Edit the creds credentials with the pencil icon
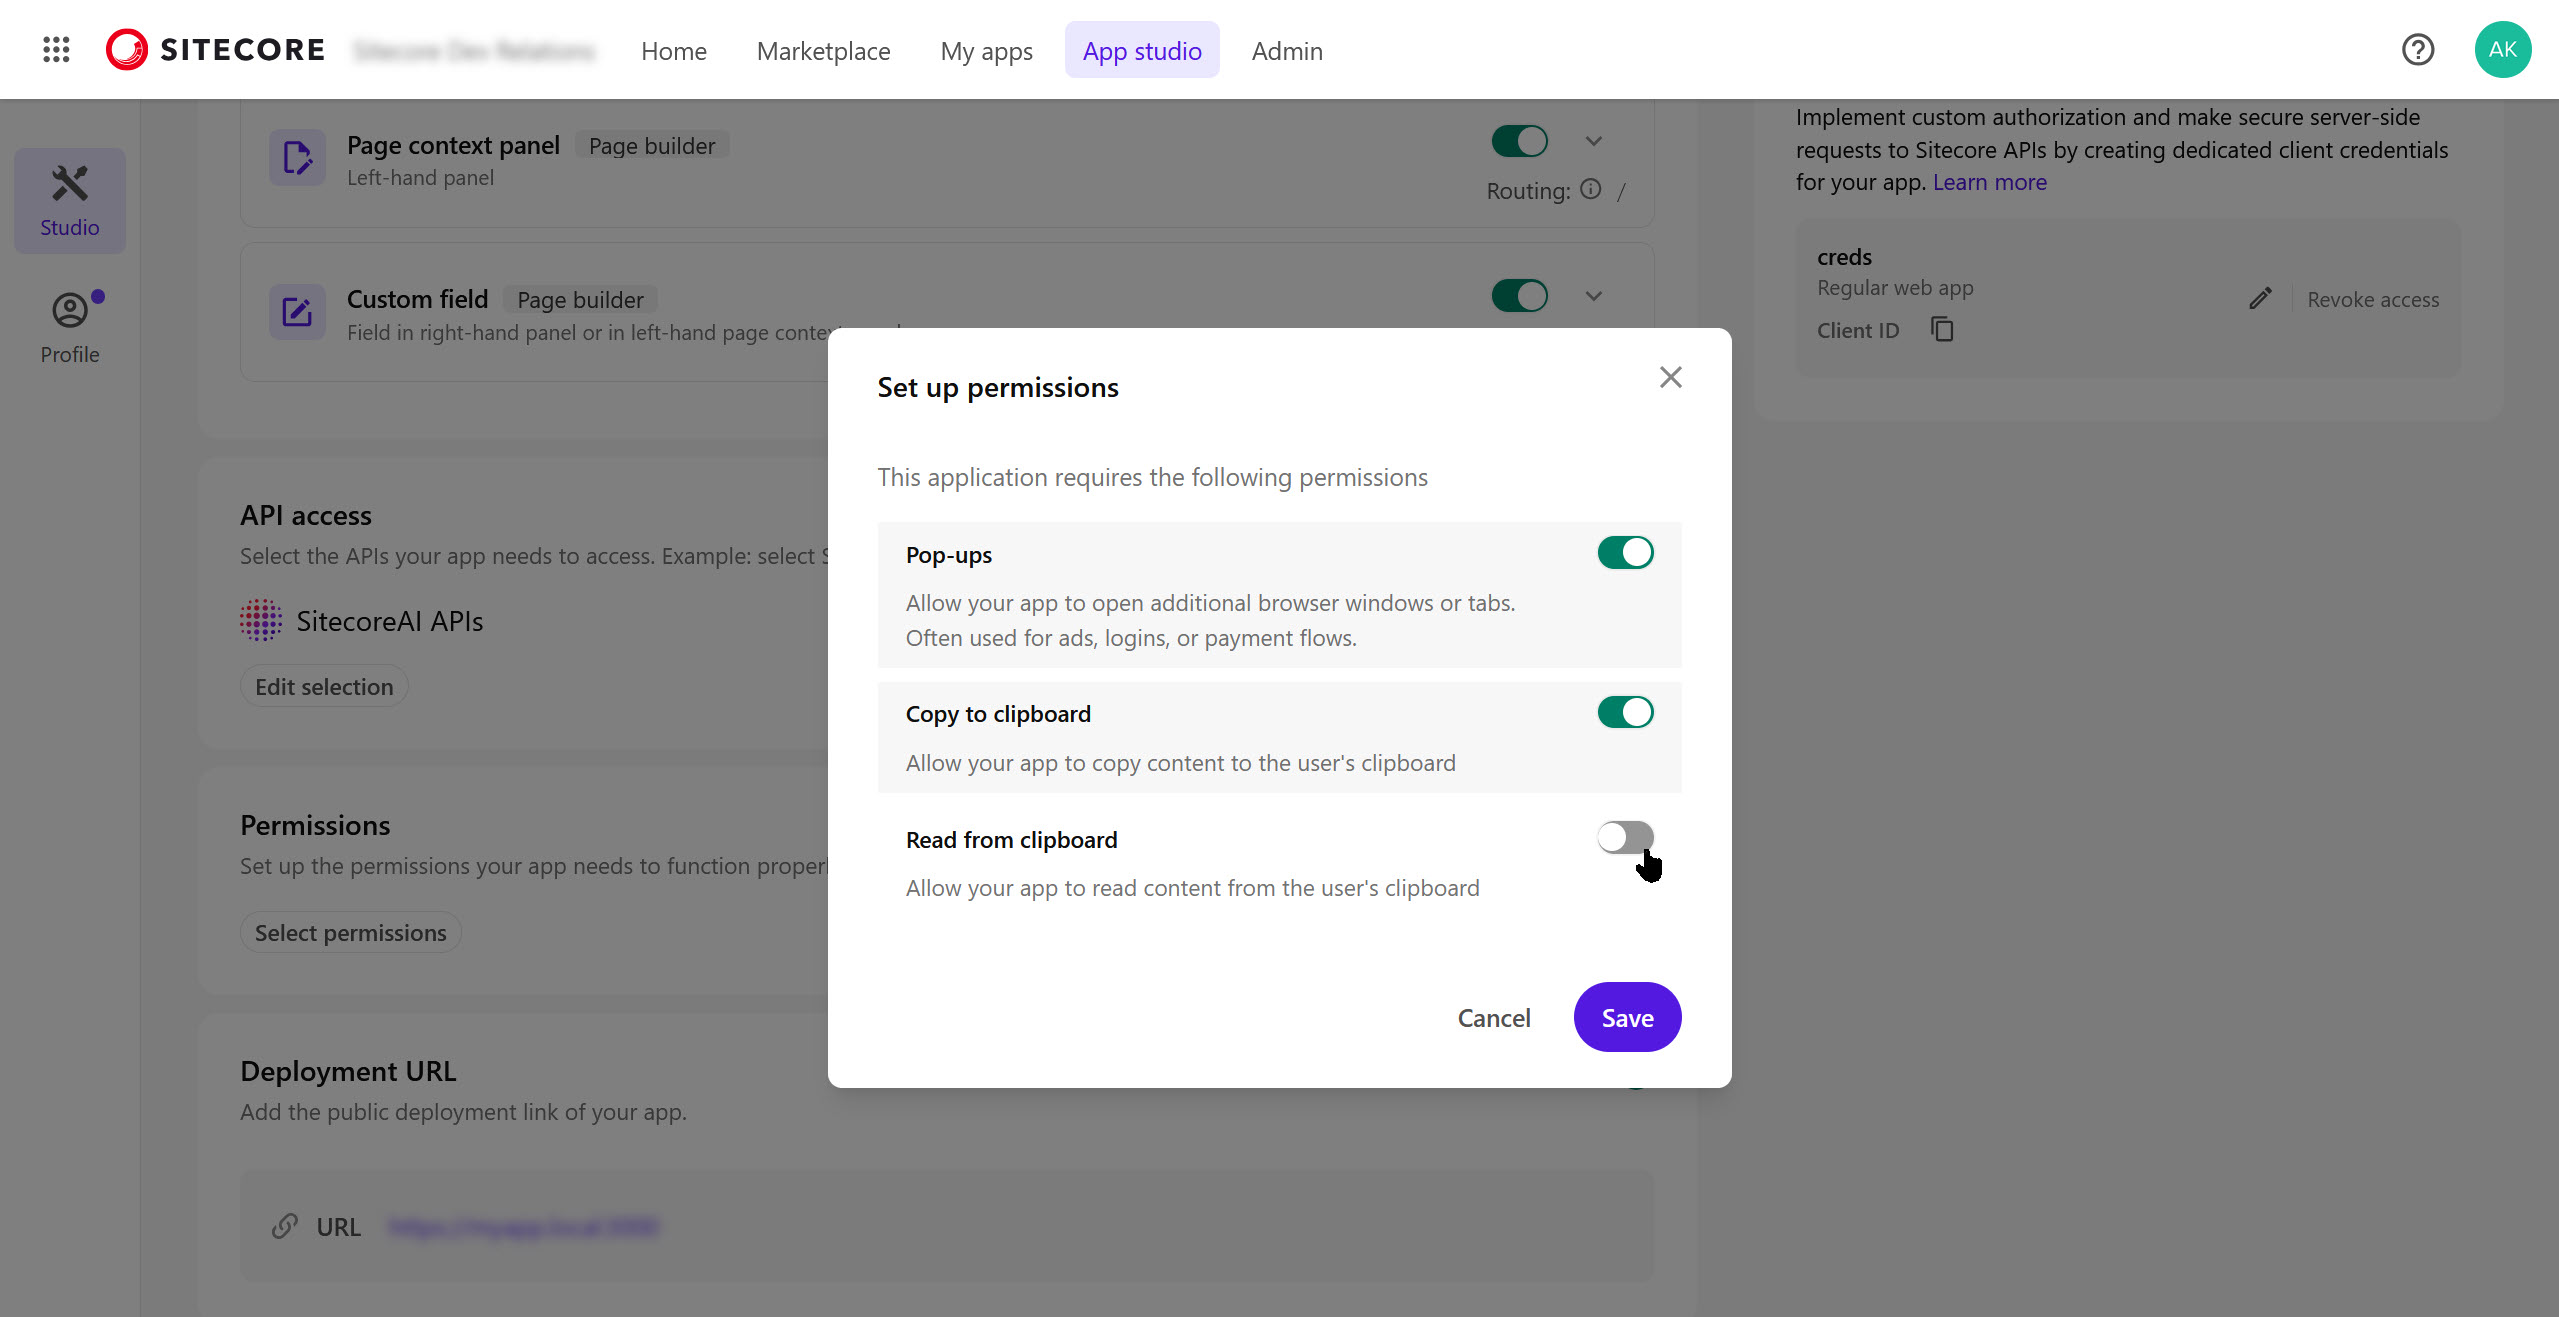This screenshot has width=2559, height=1317. (2259, 298)
